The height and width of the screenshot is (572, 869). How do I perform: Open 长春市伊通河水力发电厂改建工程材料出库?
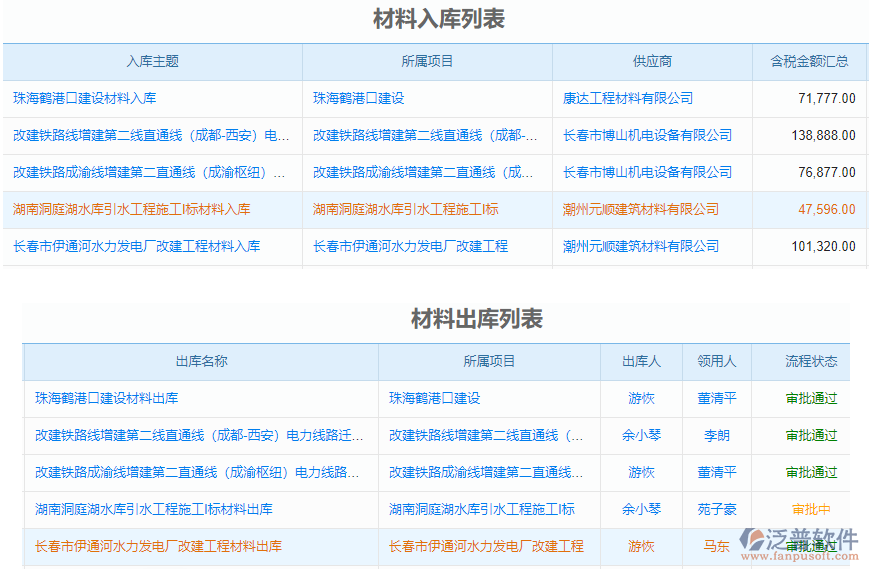(x=158, y=547)
